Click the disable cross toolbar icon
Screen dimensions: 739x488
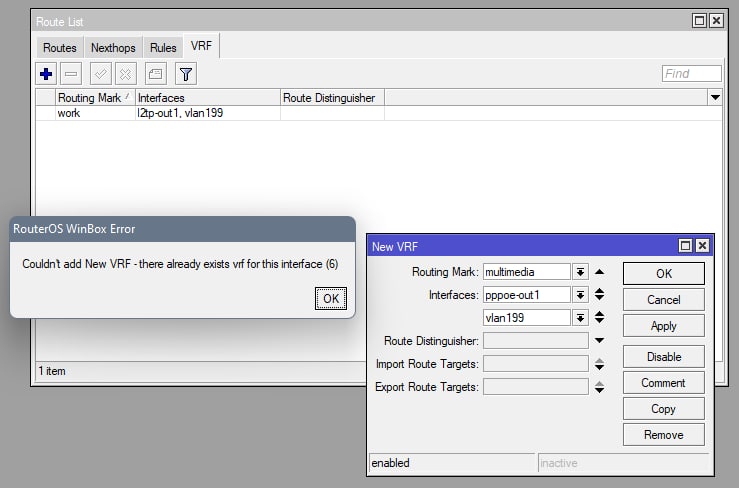[125, 74]
